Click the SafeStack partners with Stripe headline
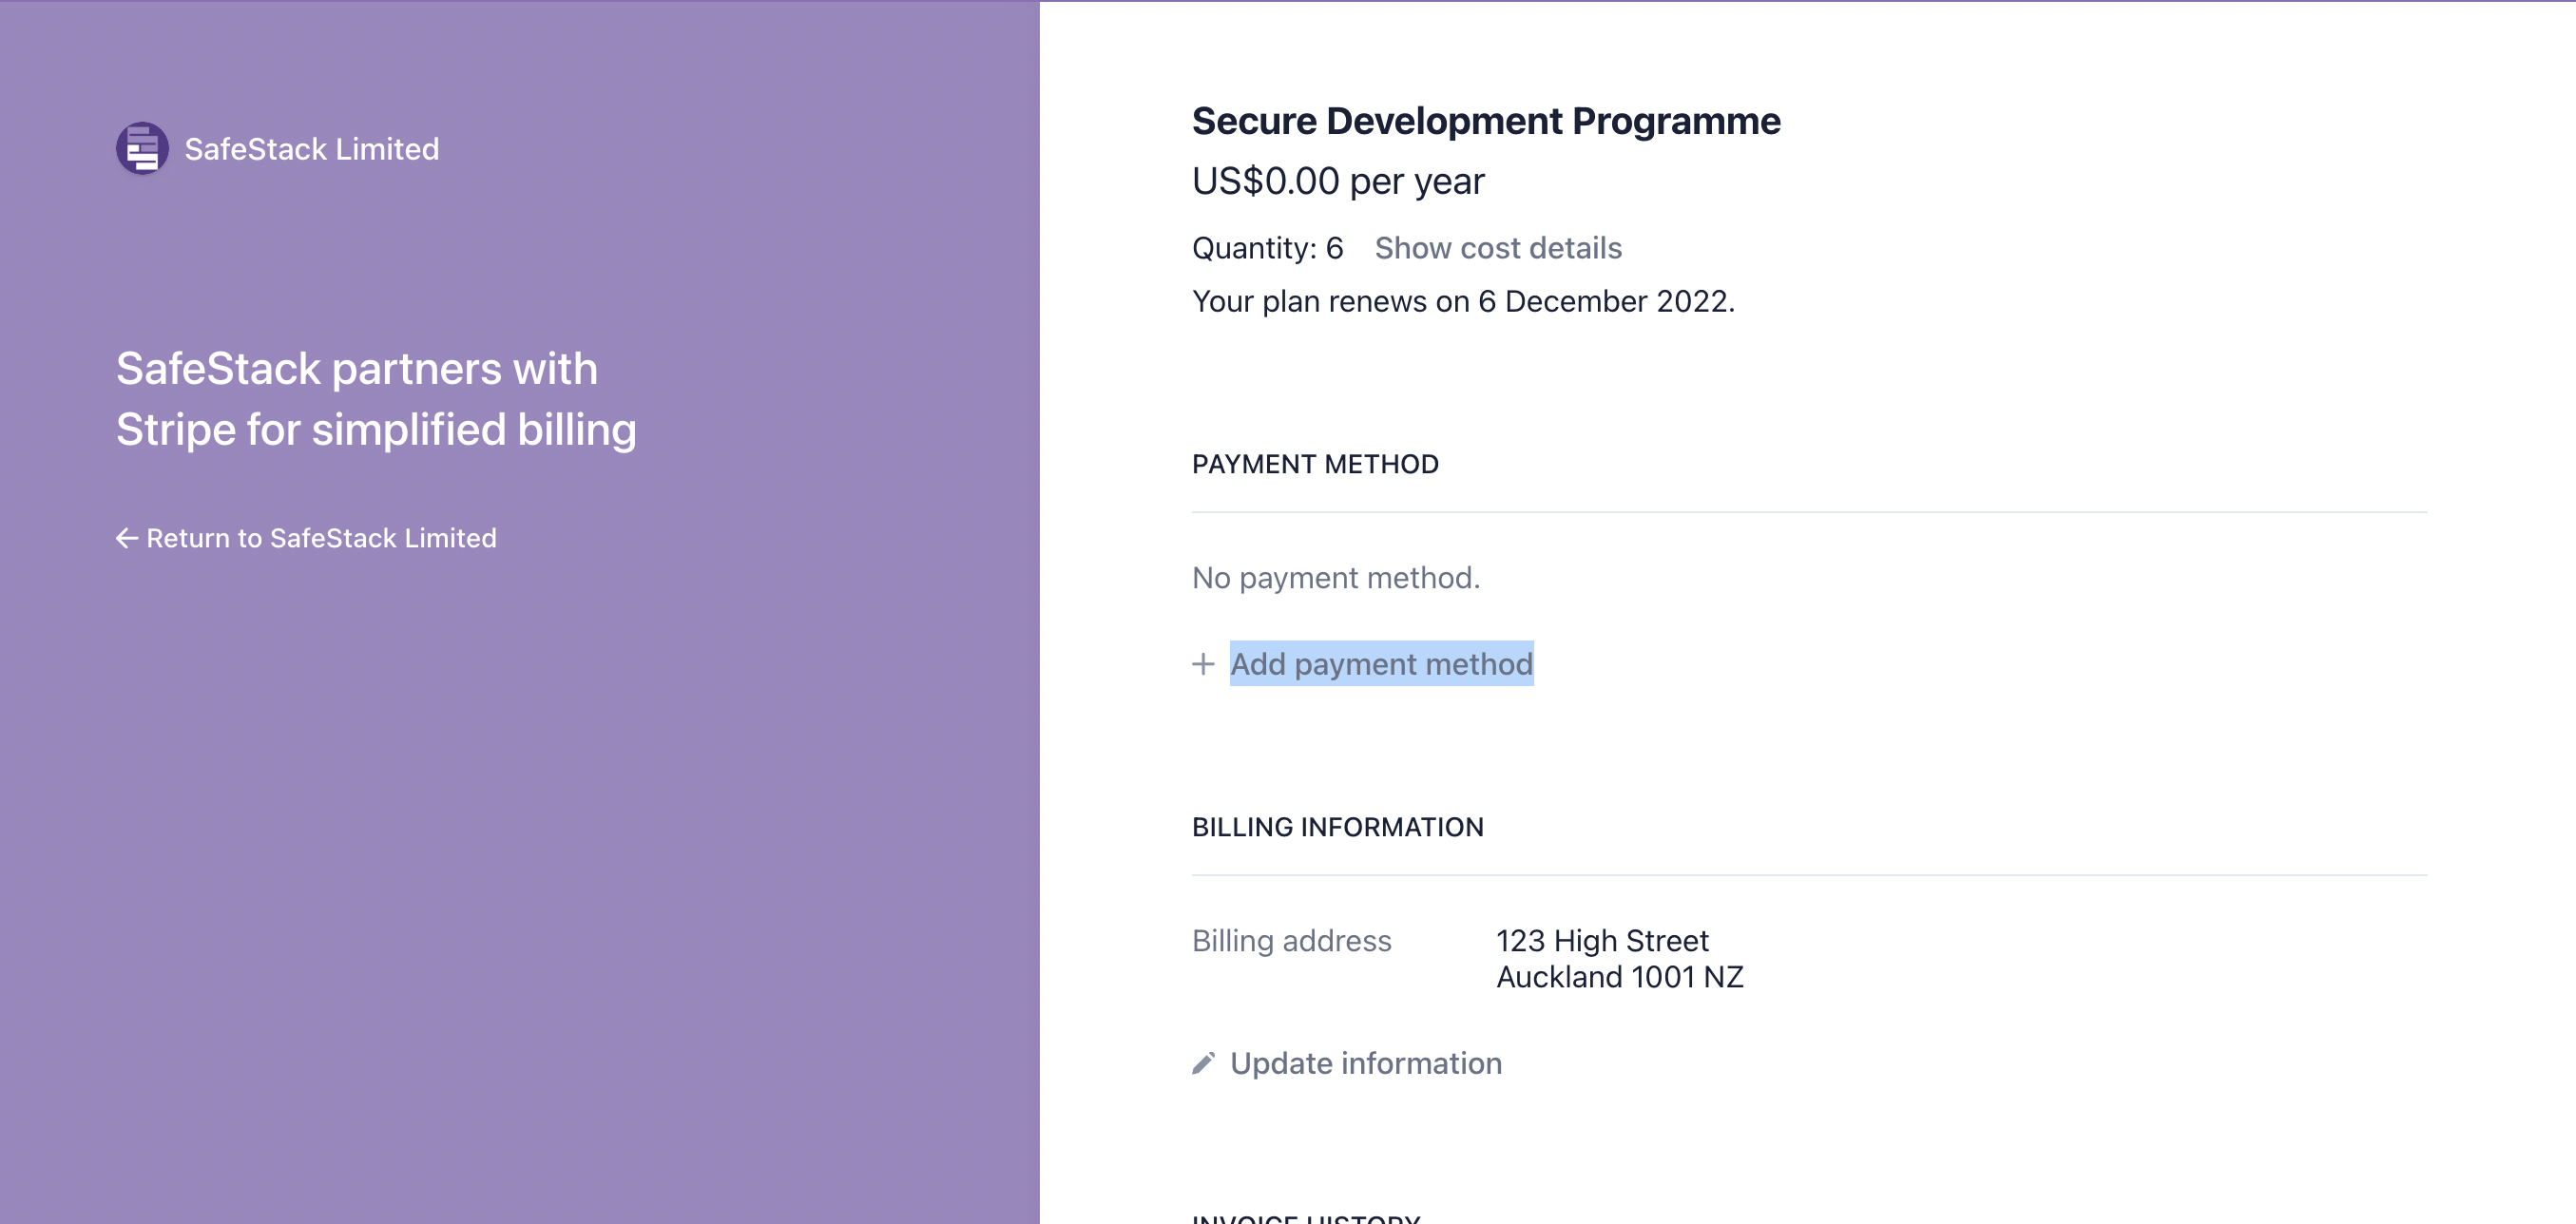 pos(376,399)
